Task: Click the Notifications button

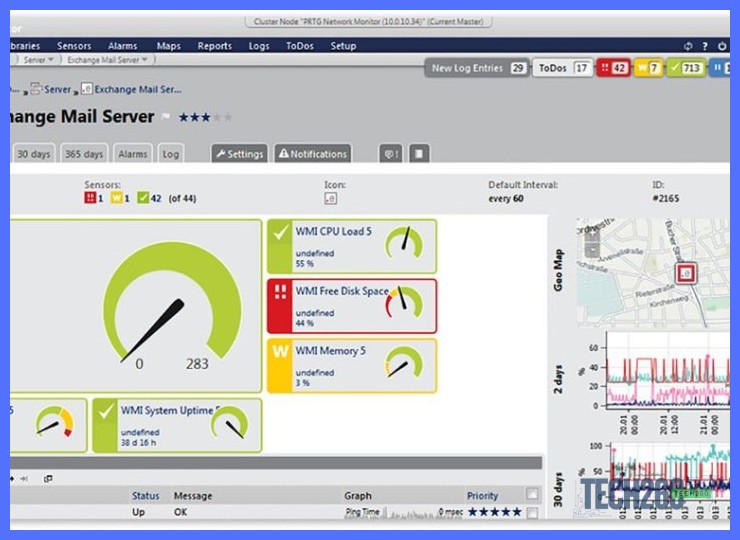Action: click(313, 154)
